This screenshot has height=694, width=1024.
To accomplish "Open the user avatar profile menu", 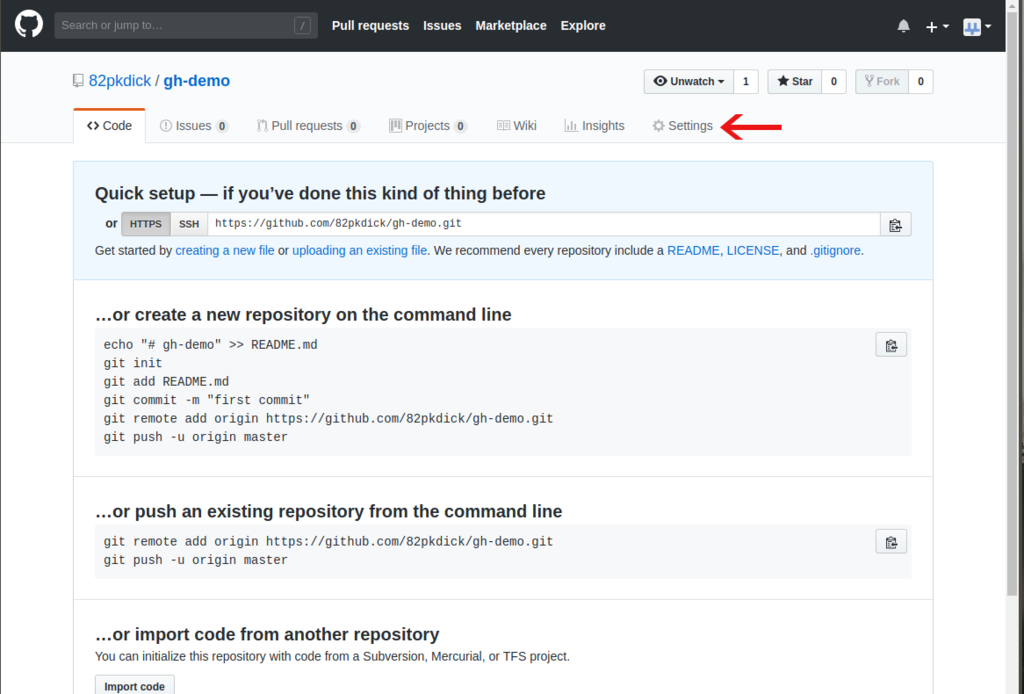I will [x=977, y=27].
